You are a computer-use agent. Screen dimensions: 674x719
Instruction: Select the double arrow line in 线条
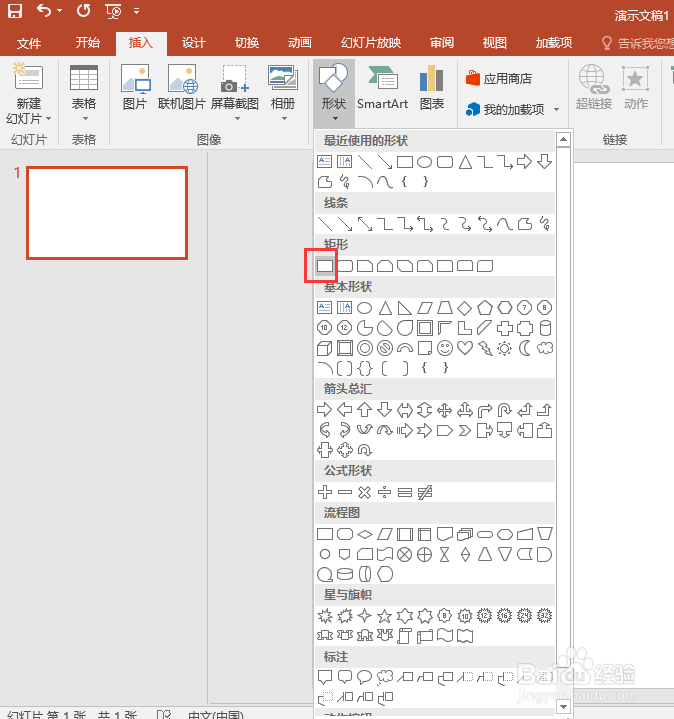coord(365,224)
